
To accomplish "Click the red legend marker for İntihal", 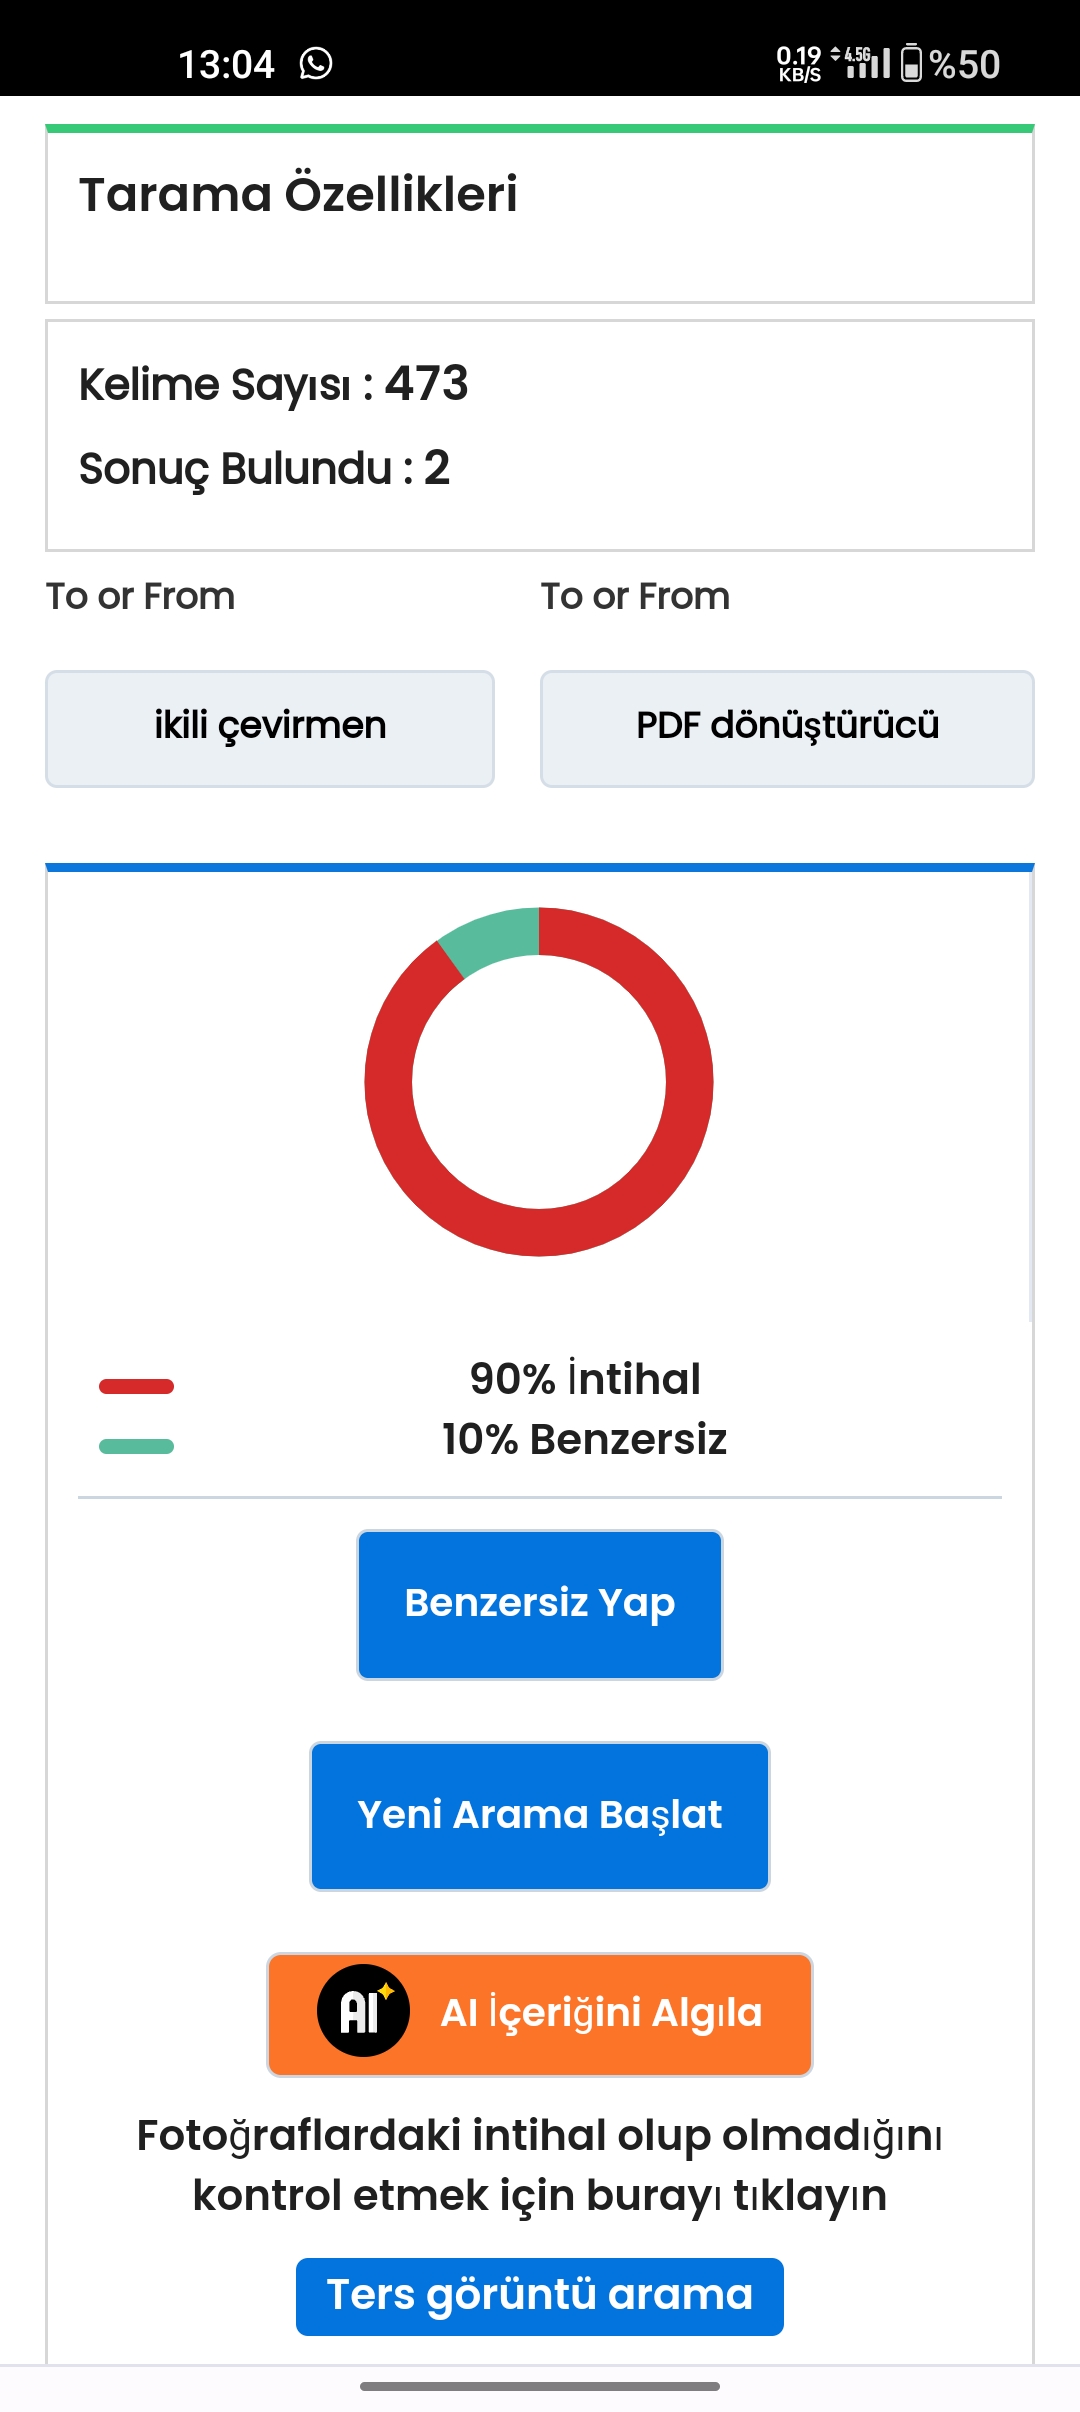I will tap(136, 1386).
